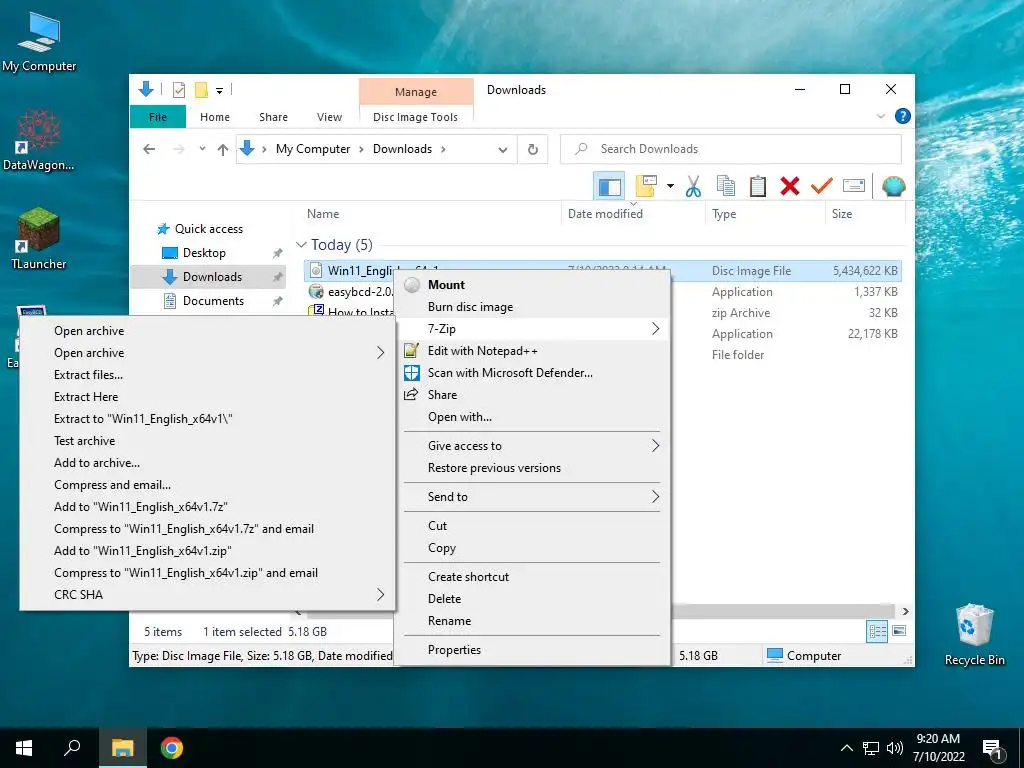Expand the Send to submenu

click(532, 497)
